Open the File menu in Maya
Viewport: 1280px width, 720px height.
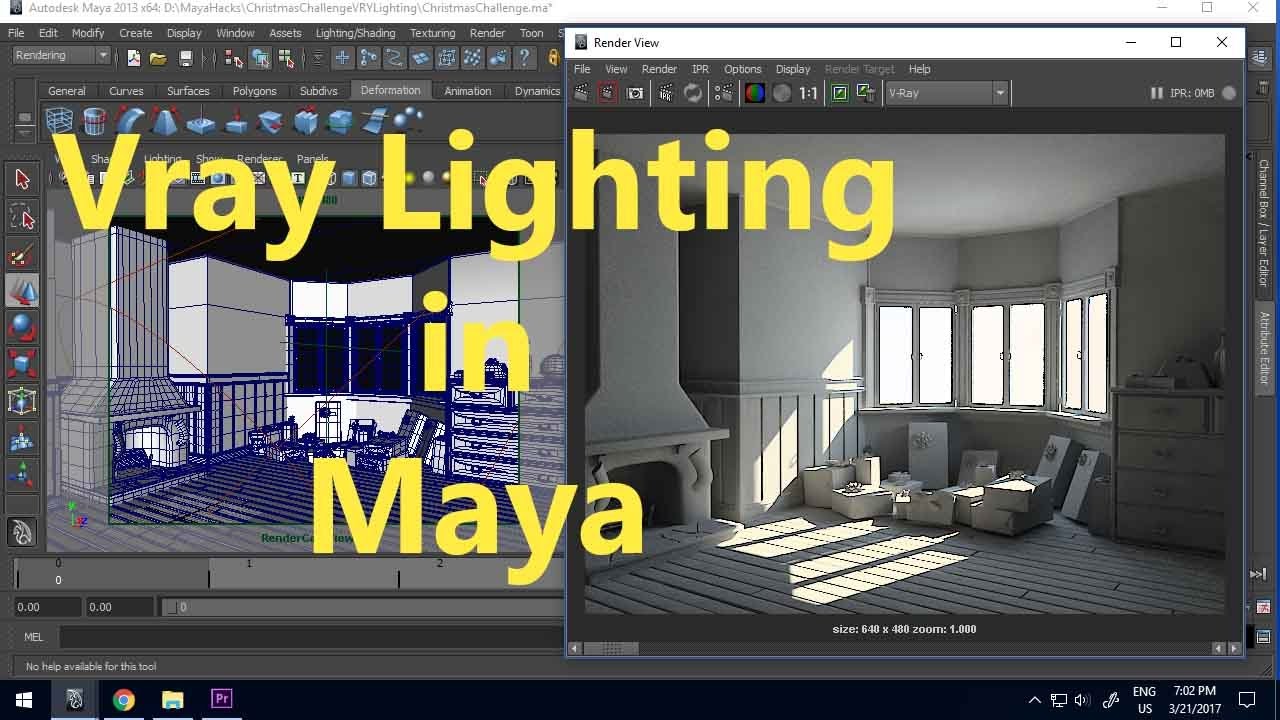(16, 33)
